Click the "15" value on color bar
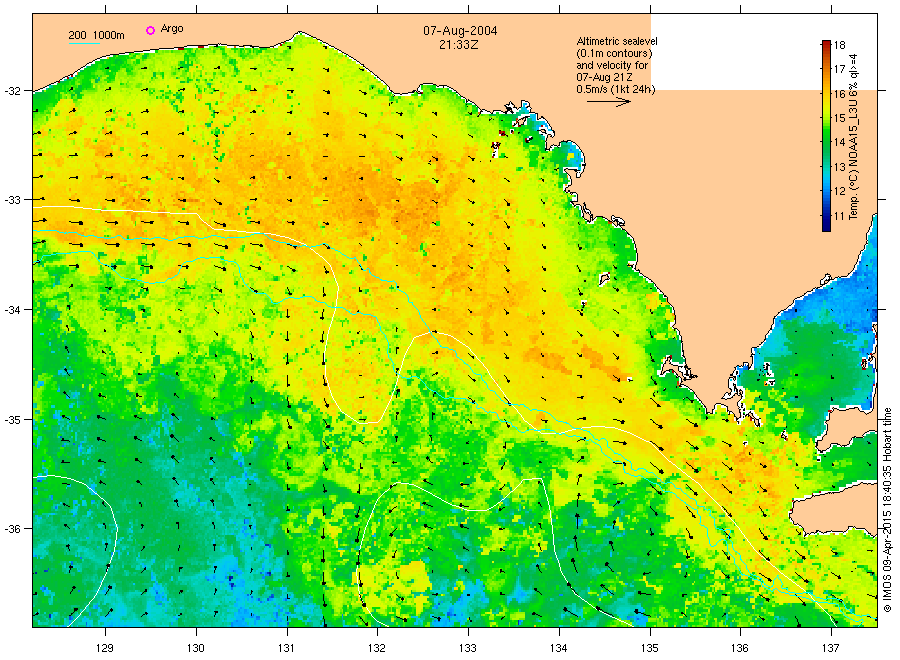 (x=839, y=118)
